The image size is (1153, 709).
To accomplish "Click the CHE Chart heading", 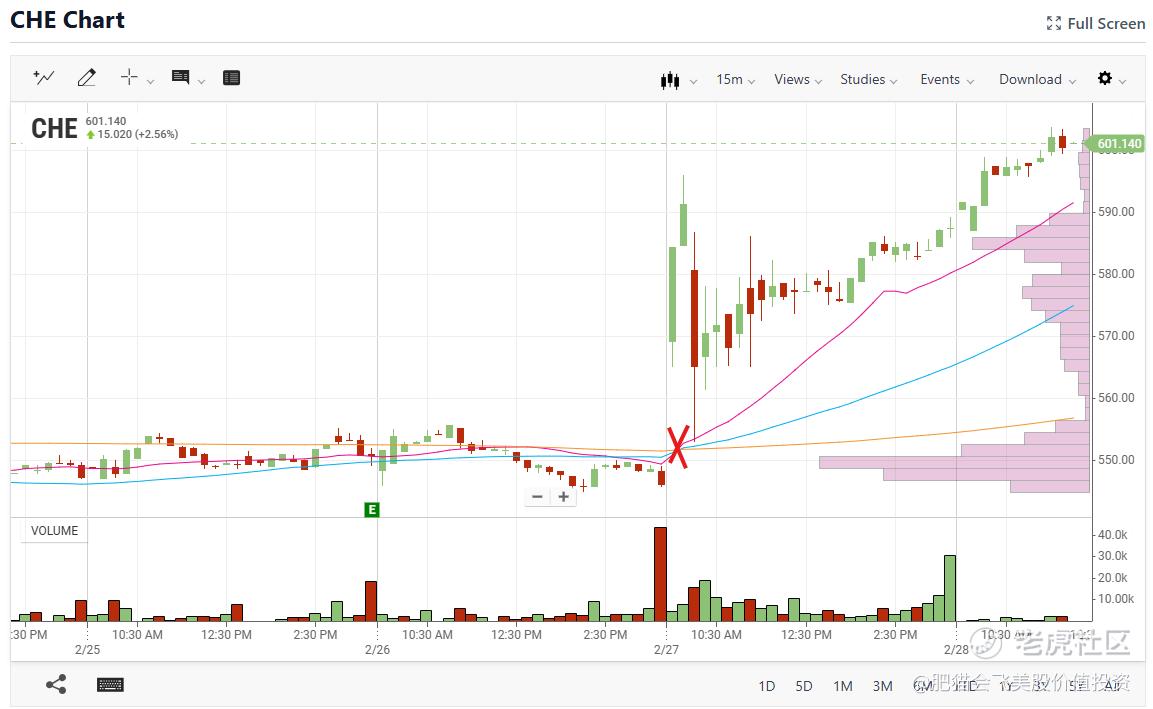I will click(68, 20).
